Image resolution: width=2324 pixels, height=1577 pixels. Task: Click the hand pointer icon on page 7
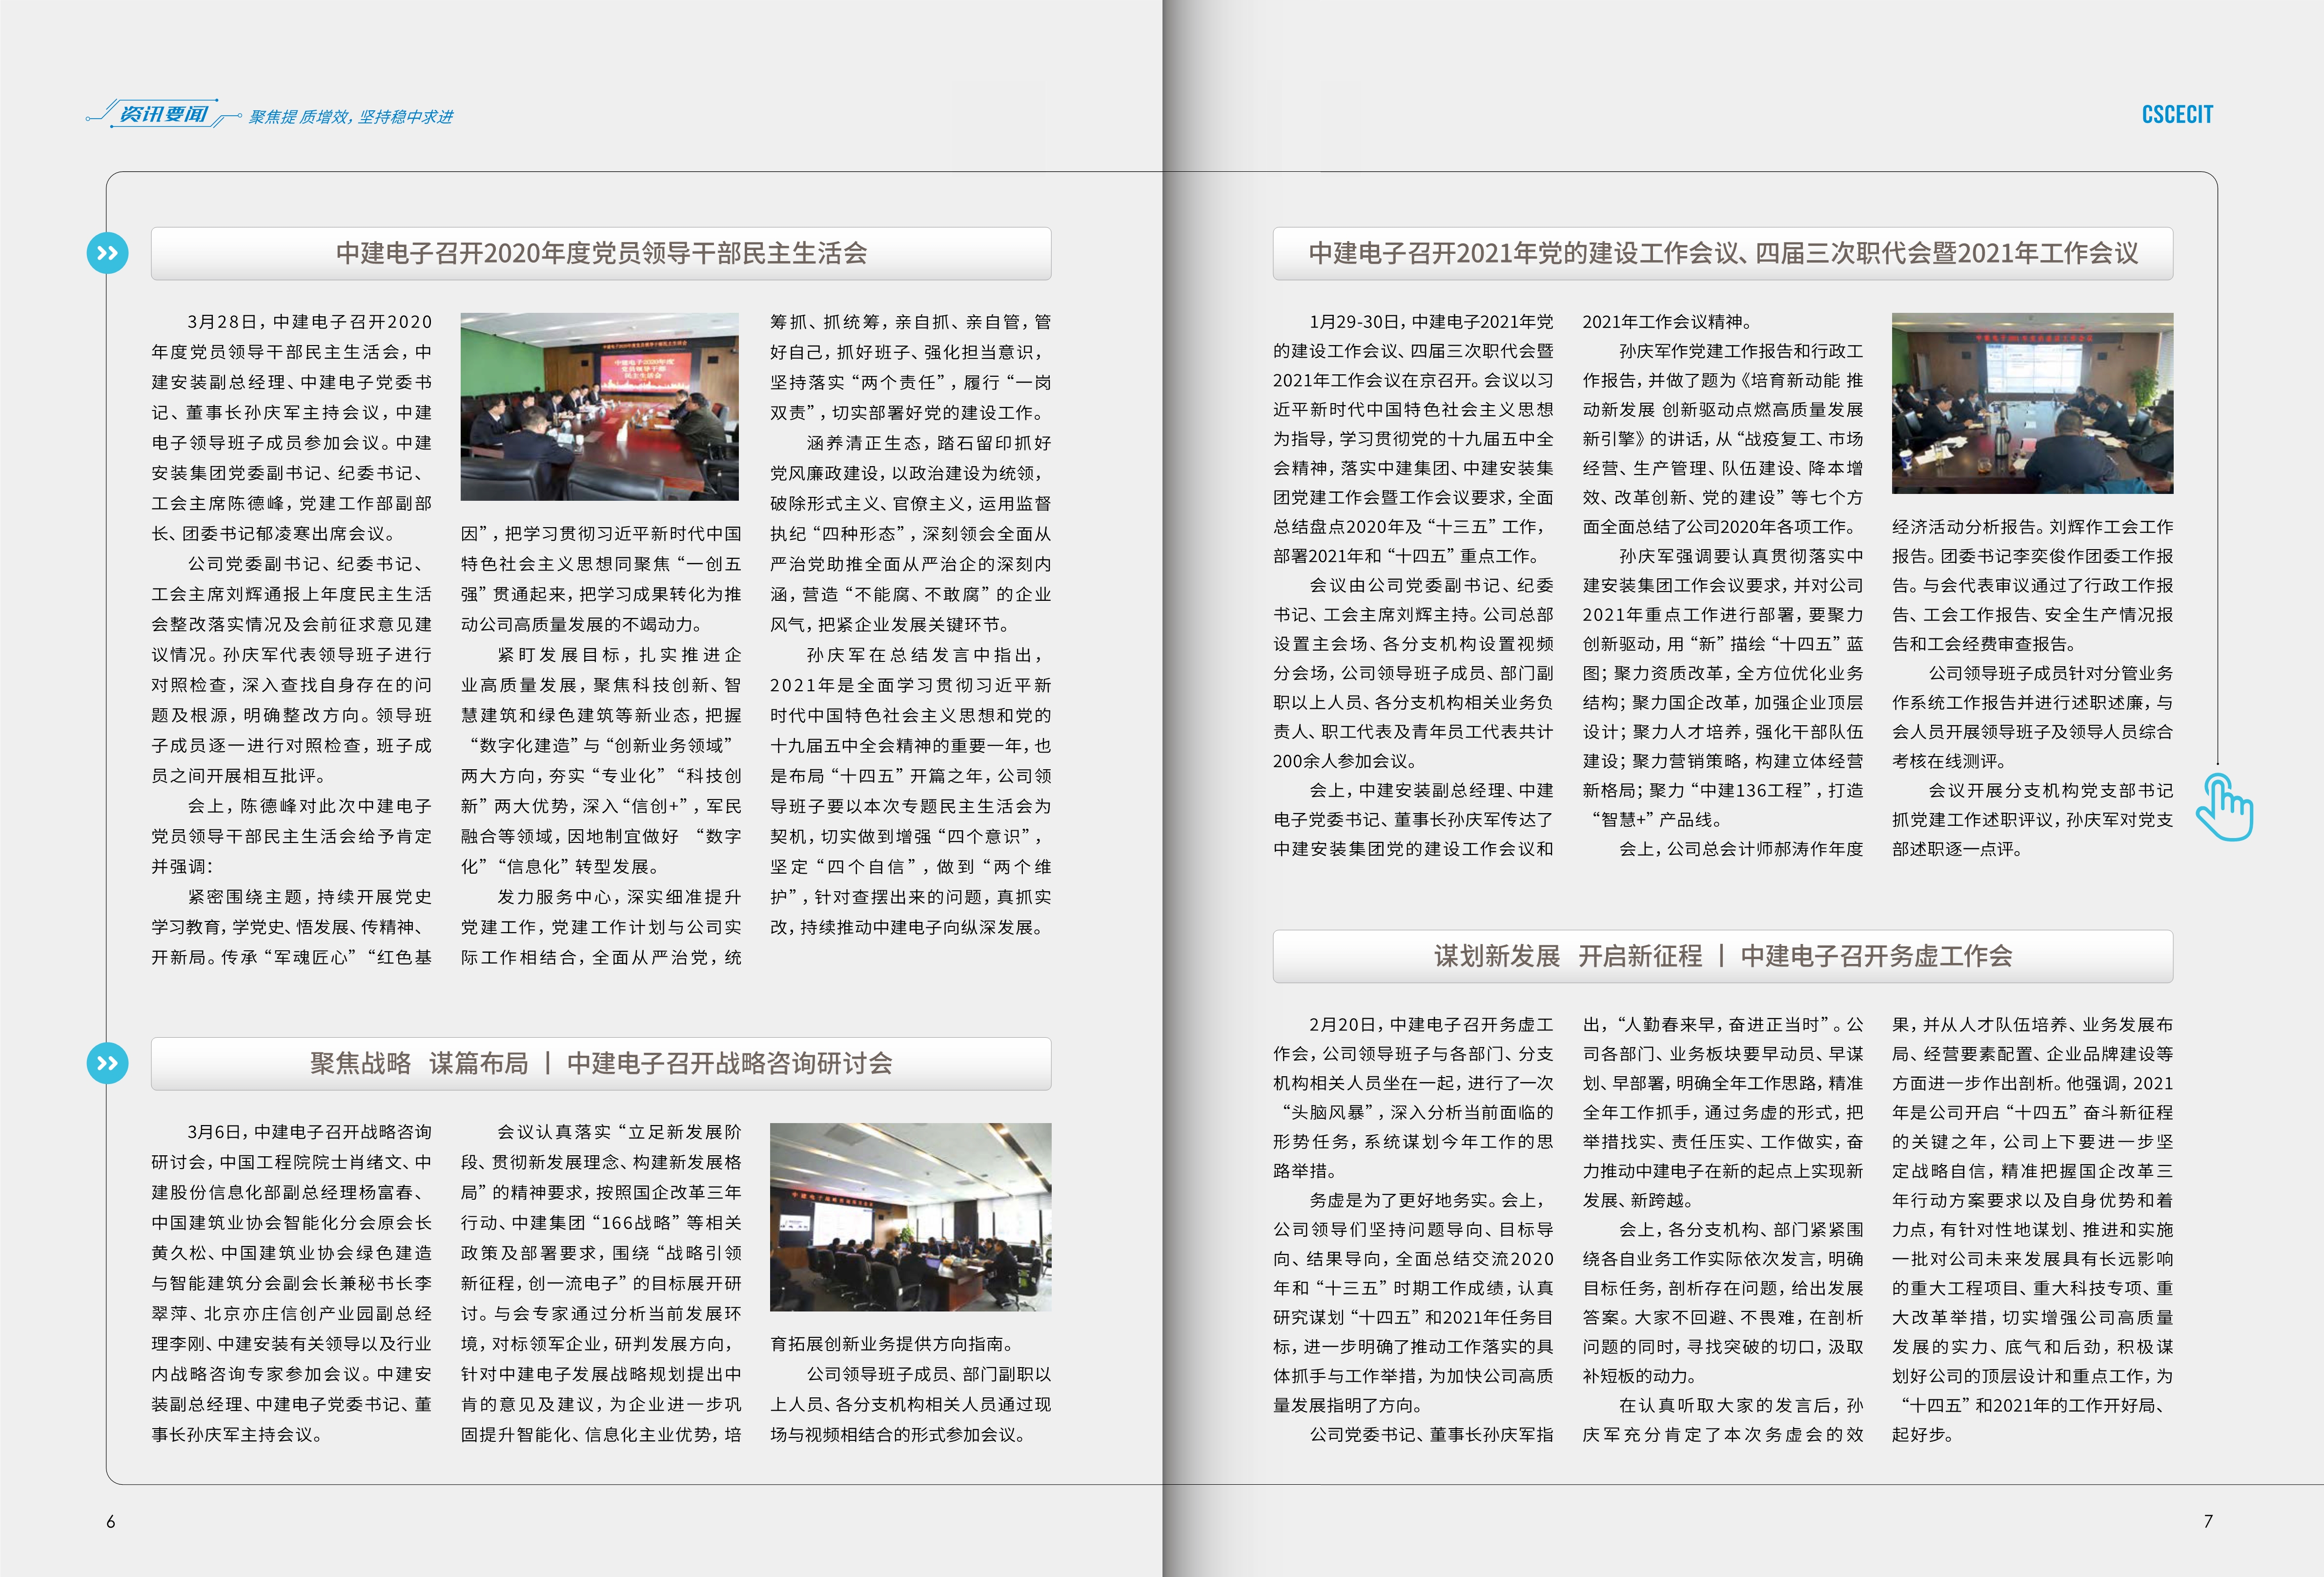pyautogui.click(x=2224, y=807)
